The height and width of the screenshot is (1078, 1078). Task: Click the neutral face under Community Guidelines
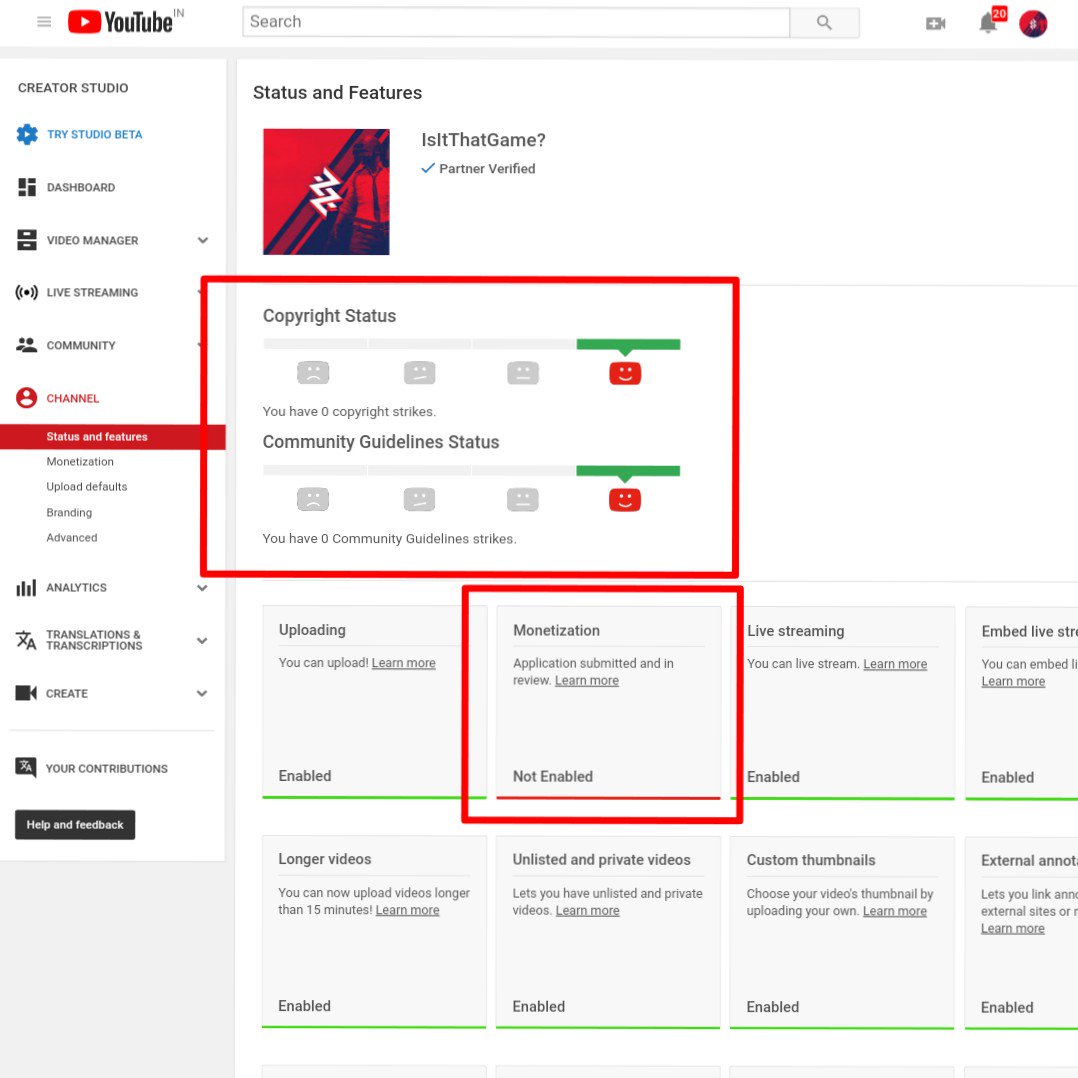523,500
